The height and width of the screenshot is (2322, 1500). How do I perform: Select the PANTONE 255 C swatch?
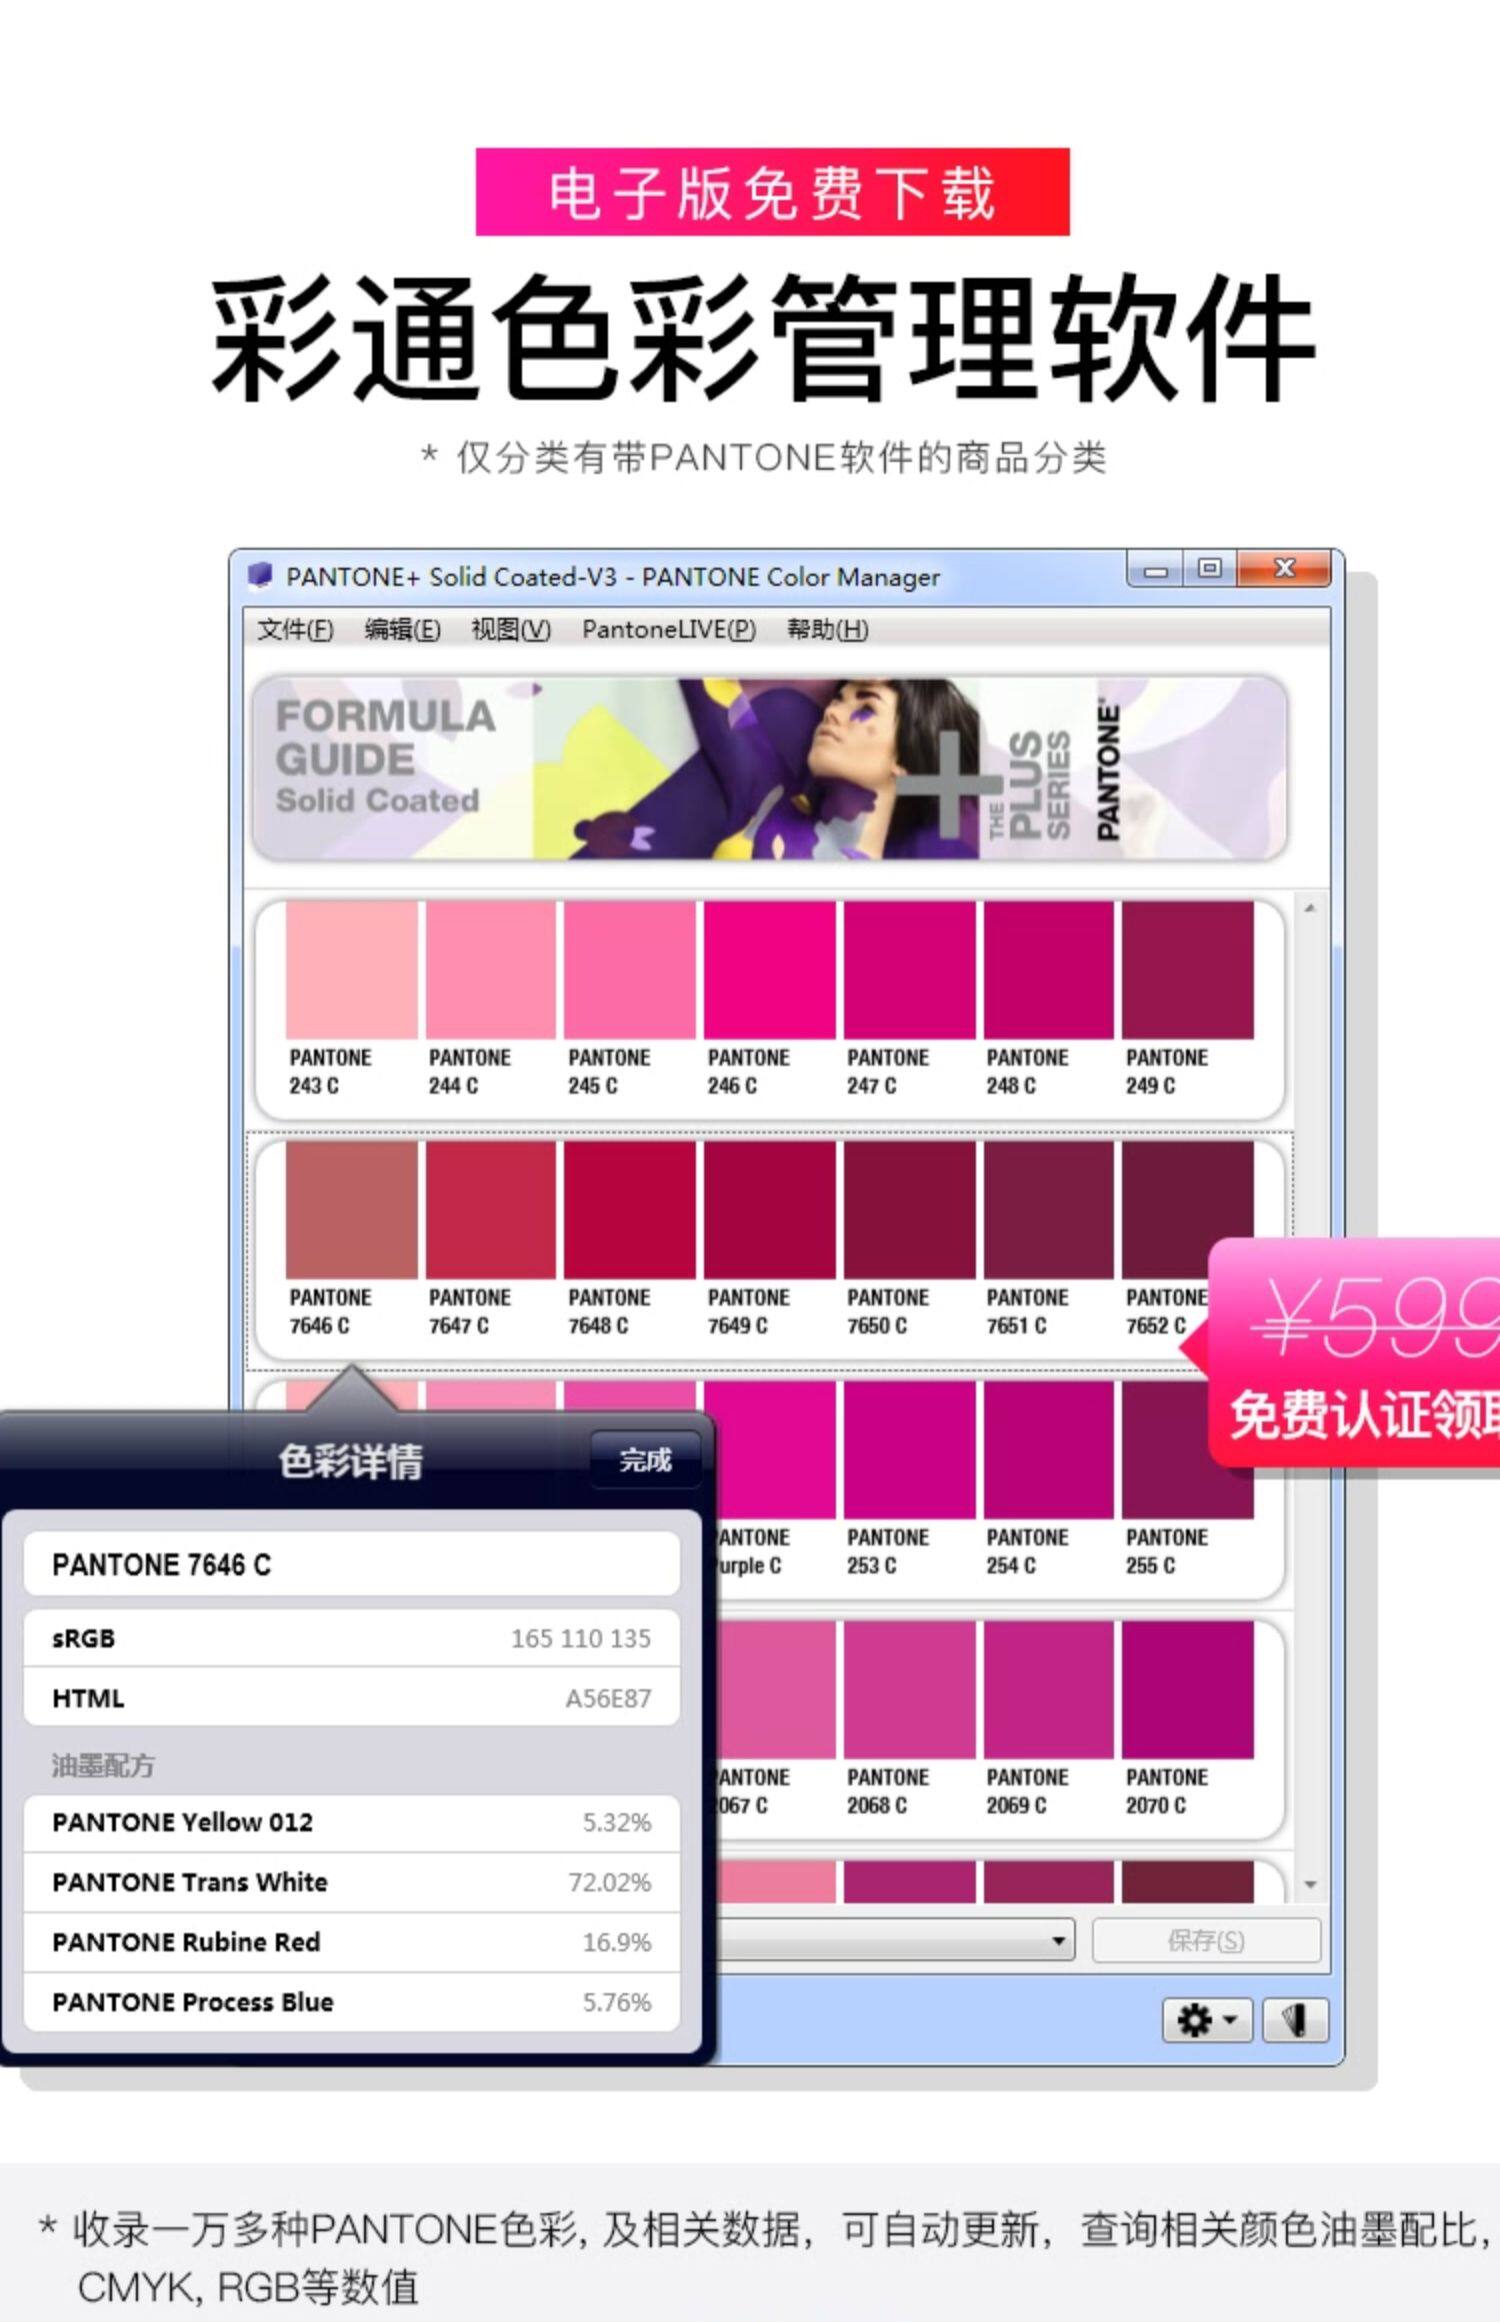[1188, 1450]
